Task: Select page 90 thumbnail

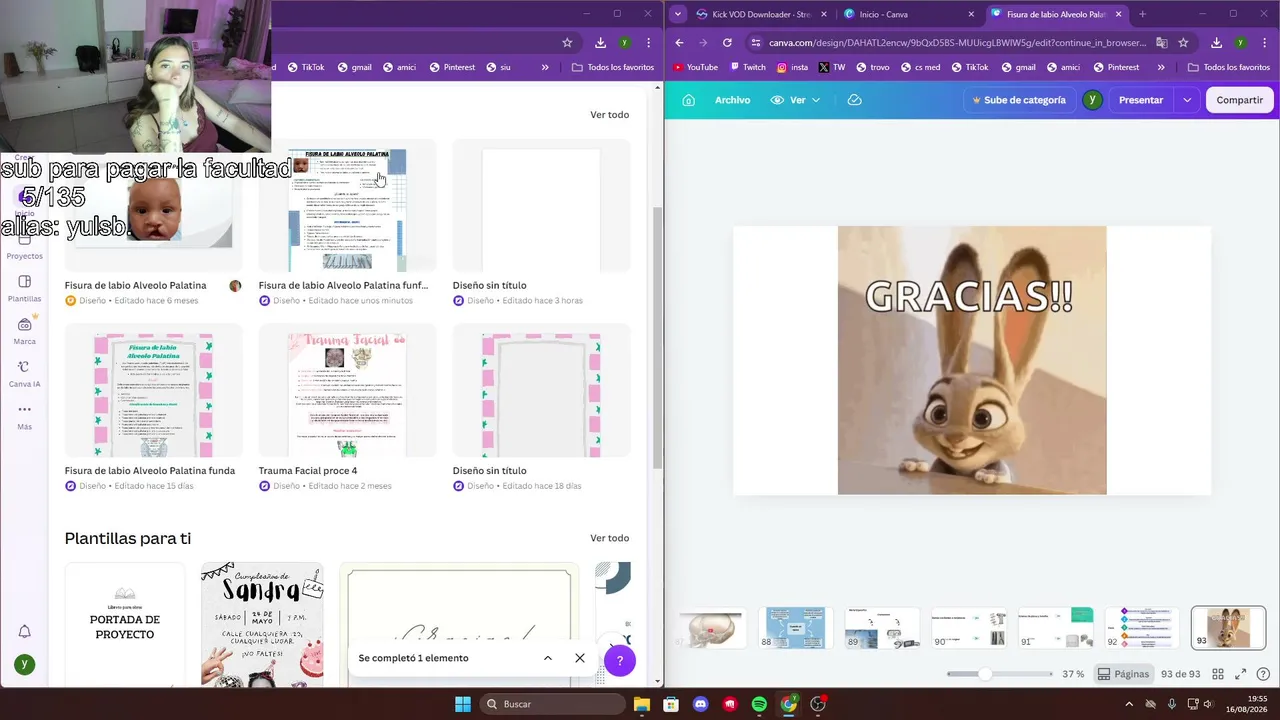Action: coord(969,628)
